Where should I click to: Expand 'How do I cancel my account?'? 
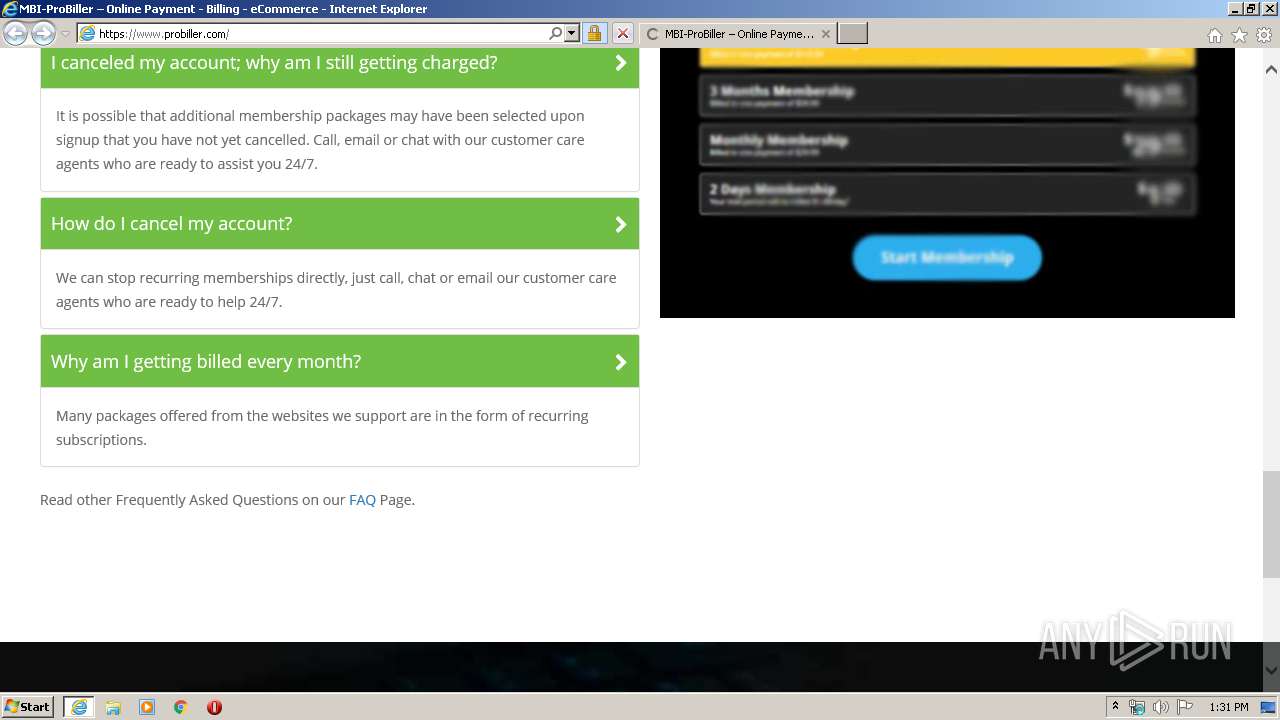(340, 223)
